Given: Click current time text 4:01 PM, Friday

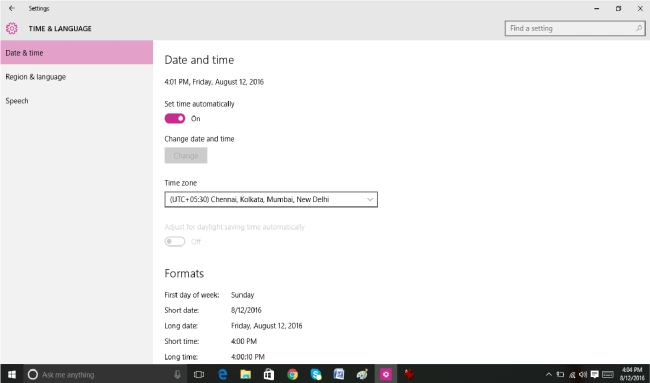Looking at the screenshot, I should 214,82.
